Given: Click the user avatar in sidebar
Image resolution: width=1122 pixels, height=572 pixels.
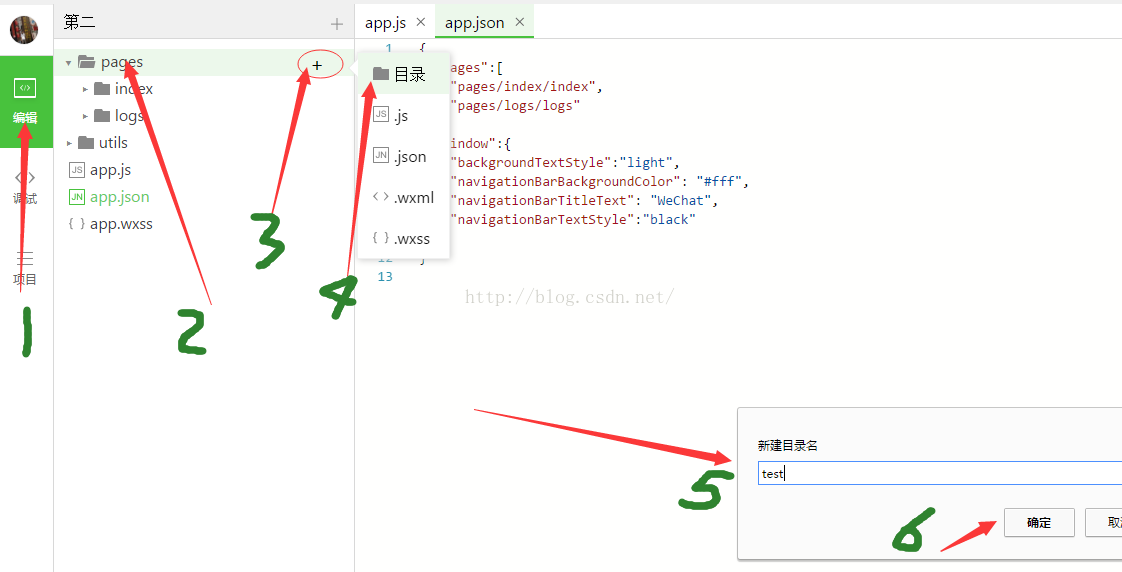Looking at the screenshot, I should click(24, 29).
